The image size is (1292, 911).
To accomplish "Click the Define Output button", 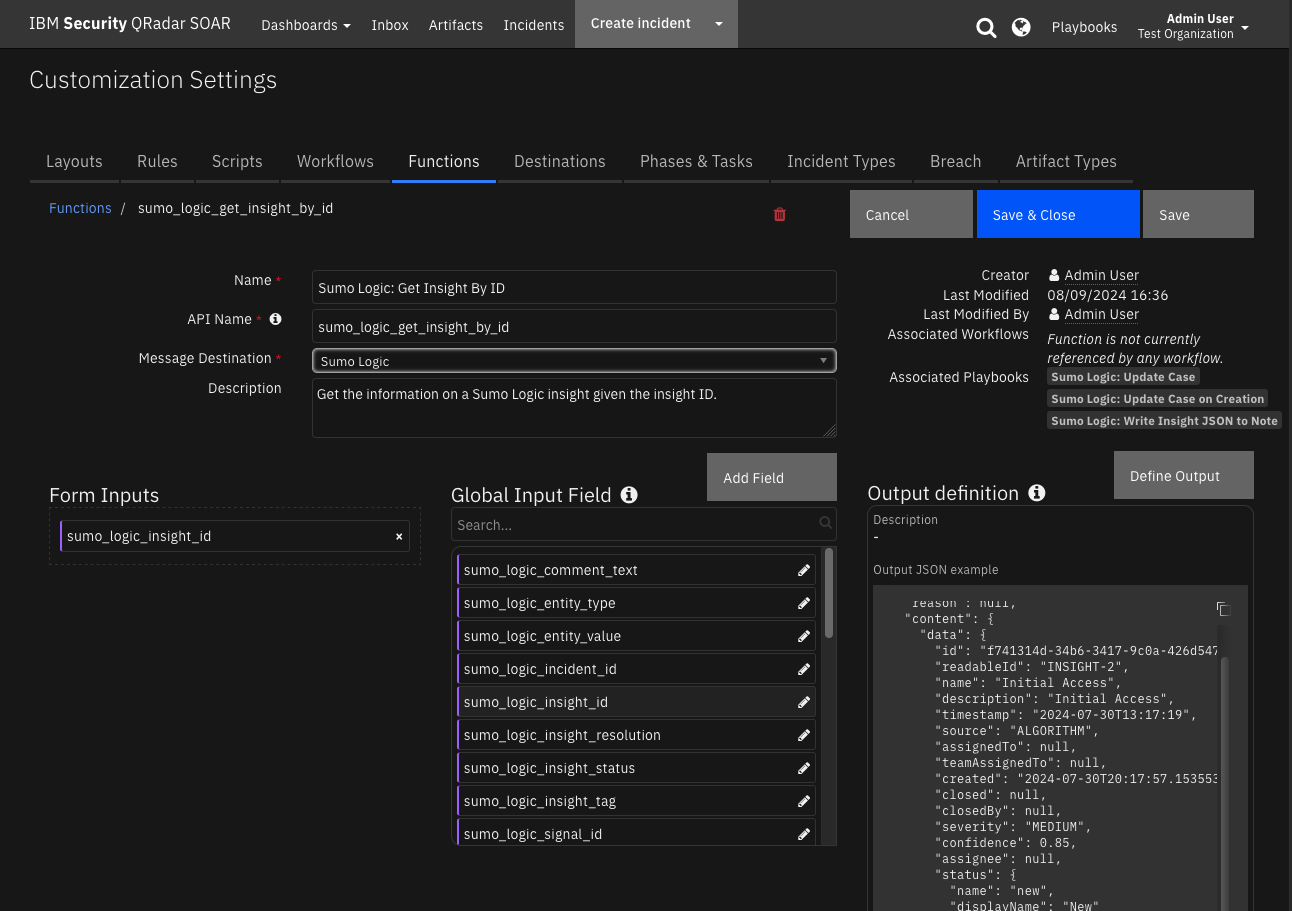I will click(x=1184, y=475).
